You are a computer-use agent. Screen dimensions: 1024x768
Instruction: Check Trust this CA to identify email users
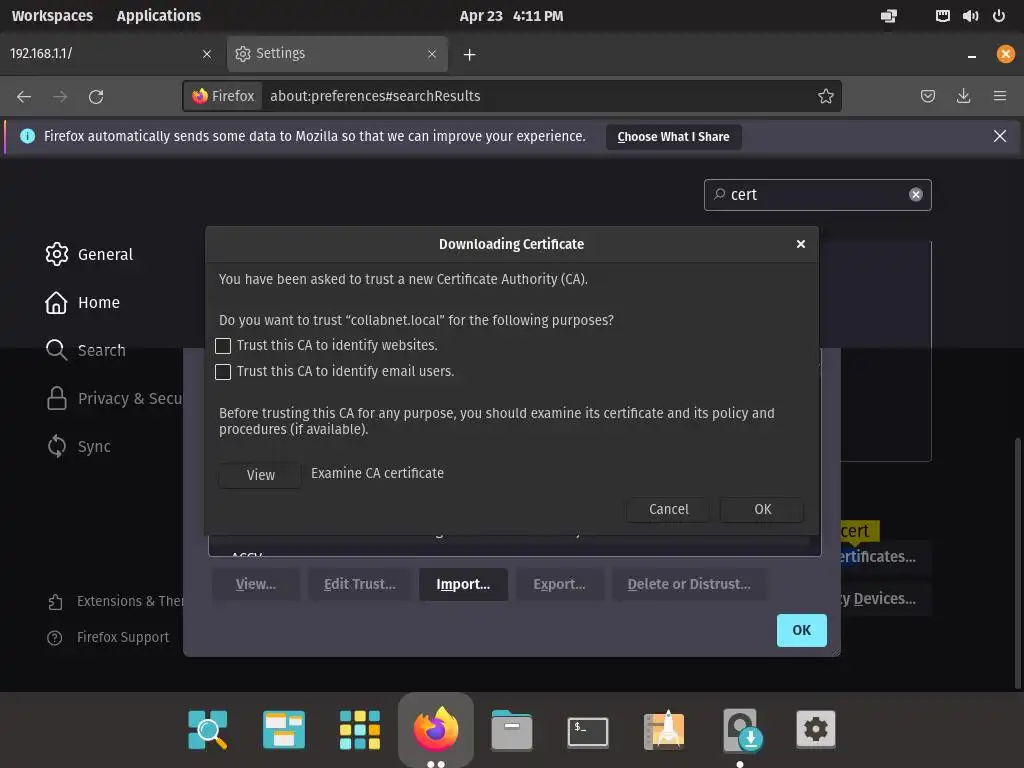[x=223, y=372]
